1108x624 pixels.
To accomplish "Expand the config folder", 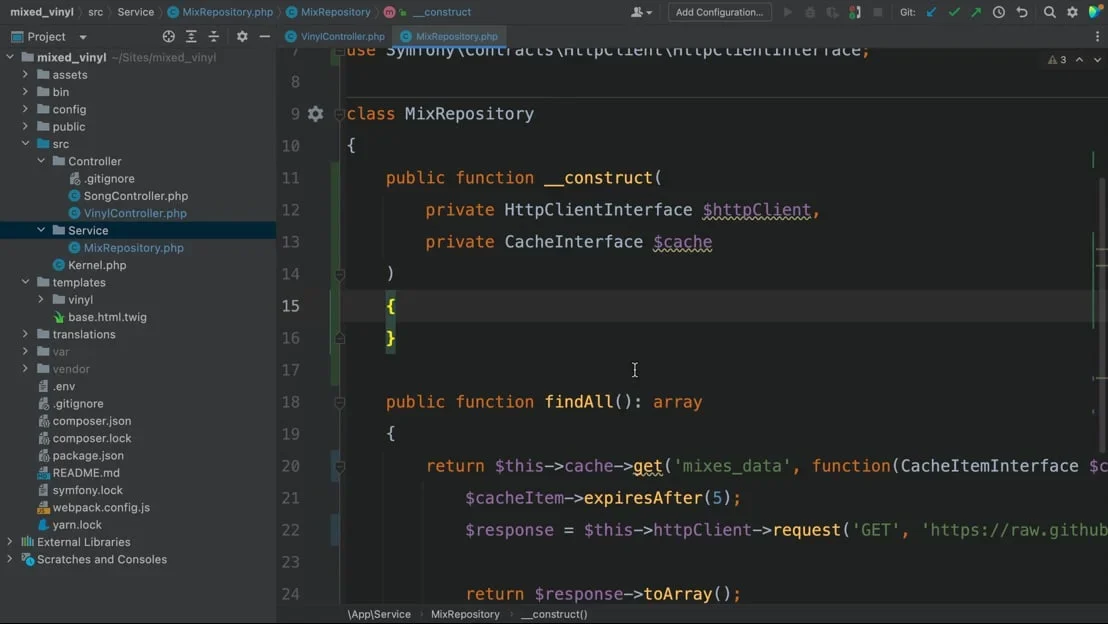I will [25, 109].
